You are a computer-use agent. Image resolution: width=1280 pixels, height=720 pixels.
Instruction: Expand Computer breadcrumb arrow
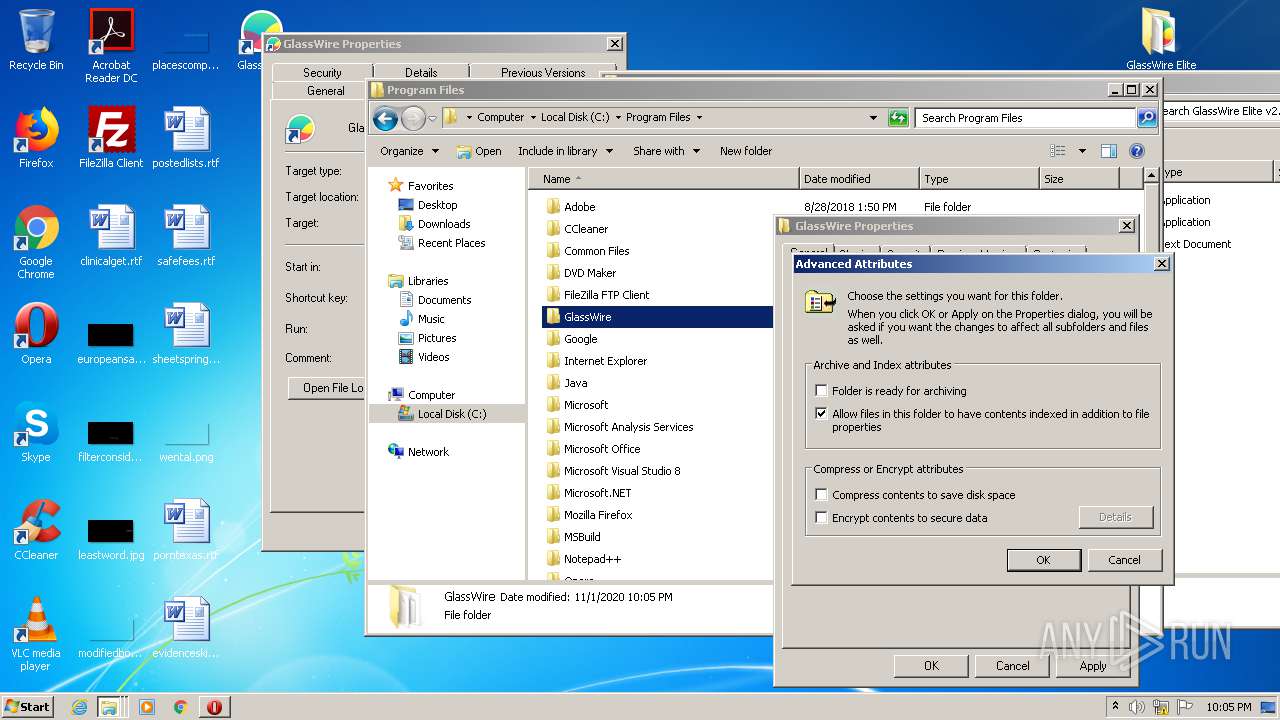click(x=533, y=118)
